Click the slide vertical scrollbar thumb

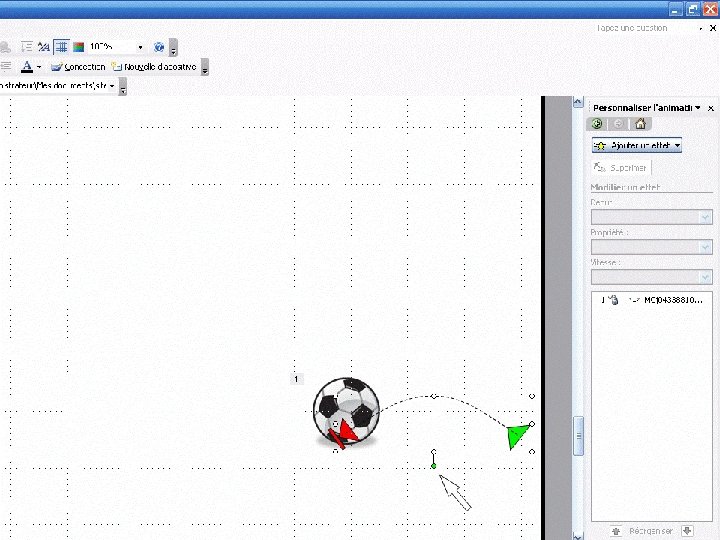pos(579,436)
